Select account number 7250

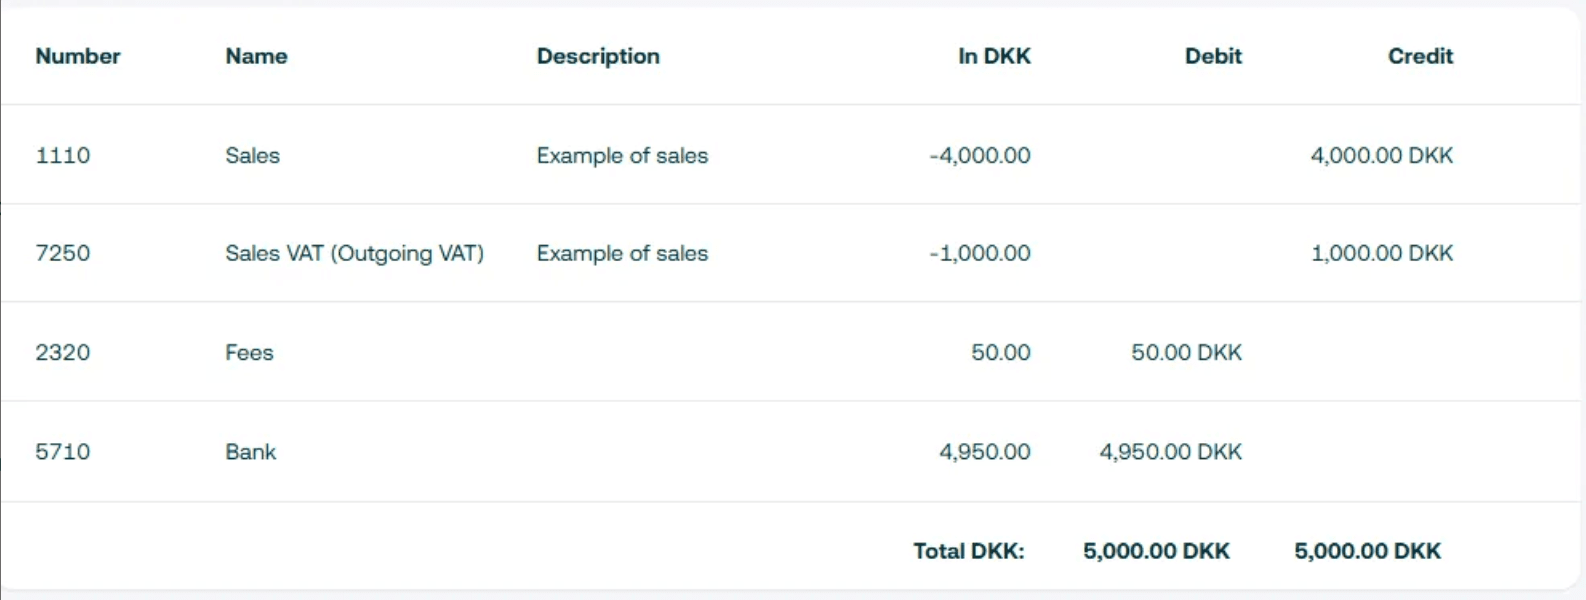[63, 253]
